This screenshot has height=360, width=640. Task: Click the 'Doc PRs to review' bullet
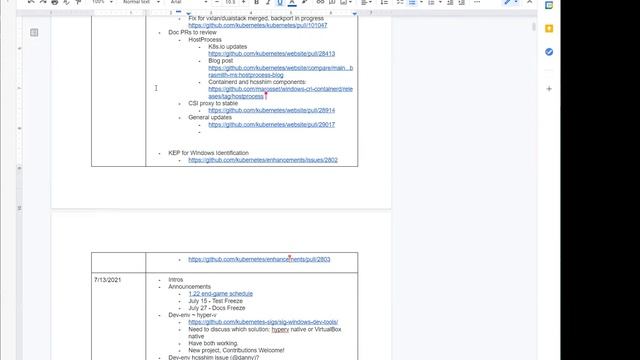point(192,32)
